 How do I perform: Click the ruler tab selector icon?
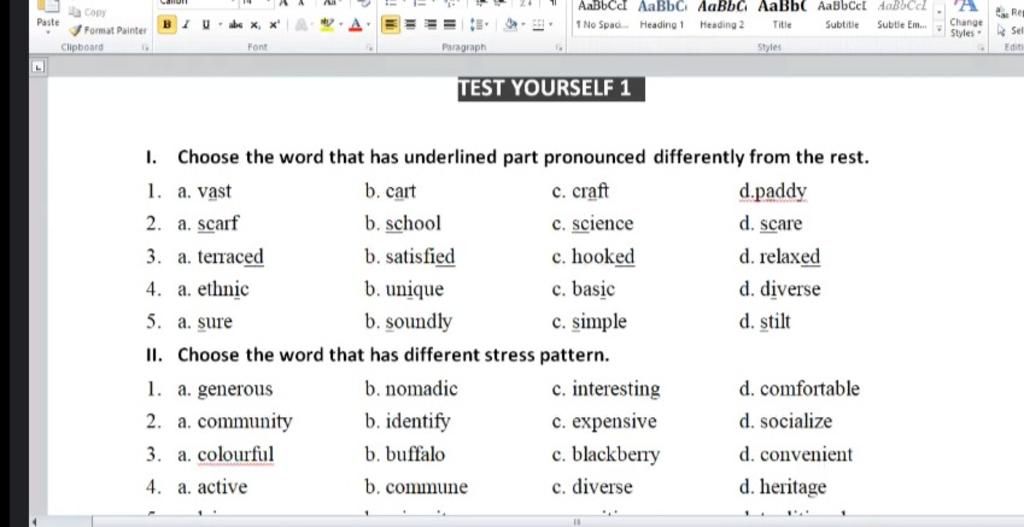tap(39, 67)
